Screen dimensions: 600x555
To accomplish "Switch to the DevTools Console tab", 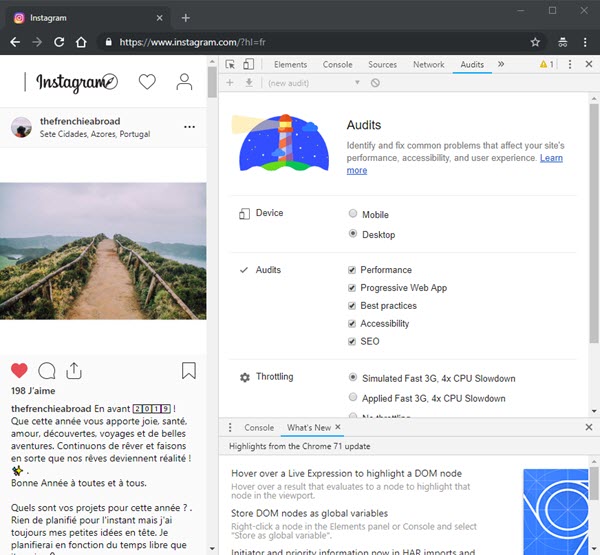I will click(x=338, y=65).
